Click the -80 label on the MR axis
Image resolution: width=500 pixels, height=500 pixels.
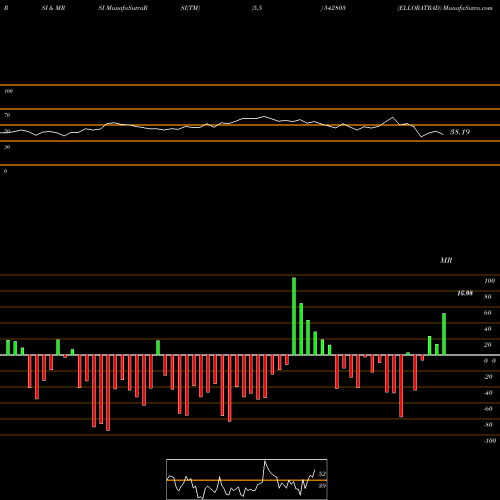(x=488, y=425)
